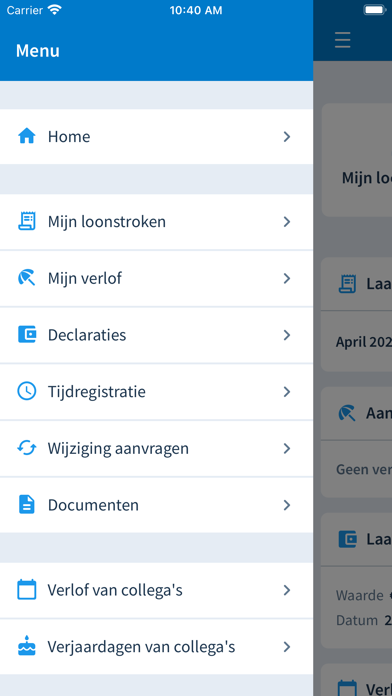Open the chevron next to Home

pyautogui.click(x=287, y=137)
